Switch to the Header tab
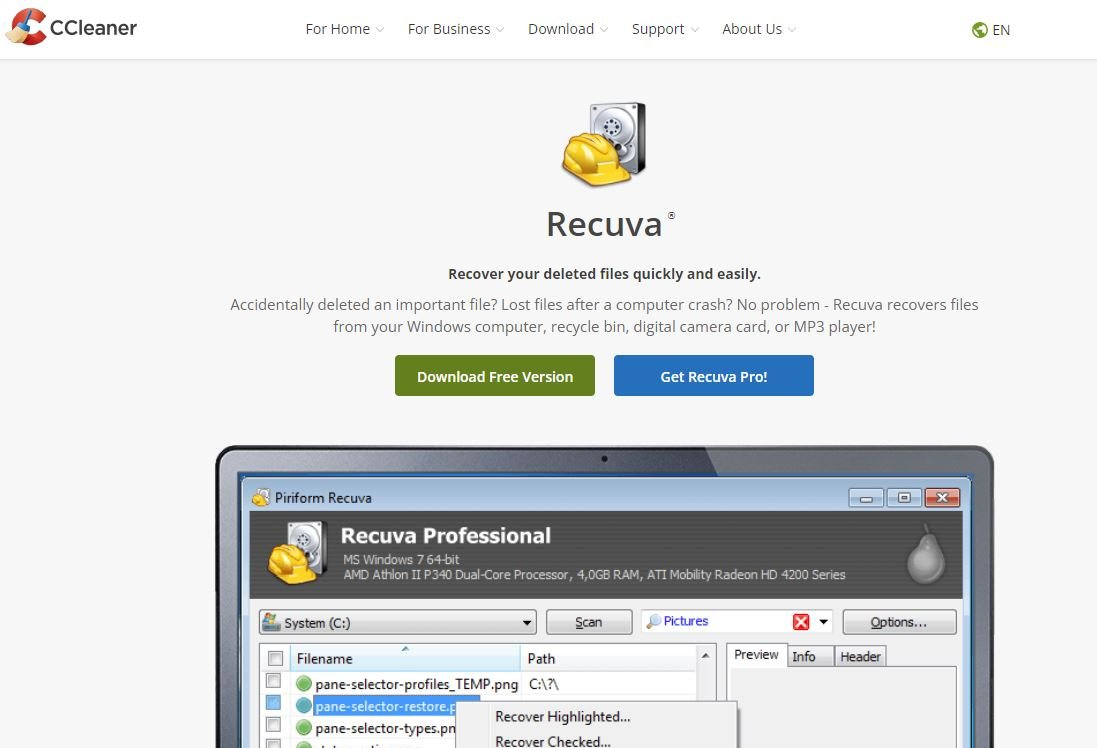This screenshot has height=748, width=1097. click(861, 656)
